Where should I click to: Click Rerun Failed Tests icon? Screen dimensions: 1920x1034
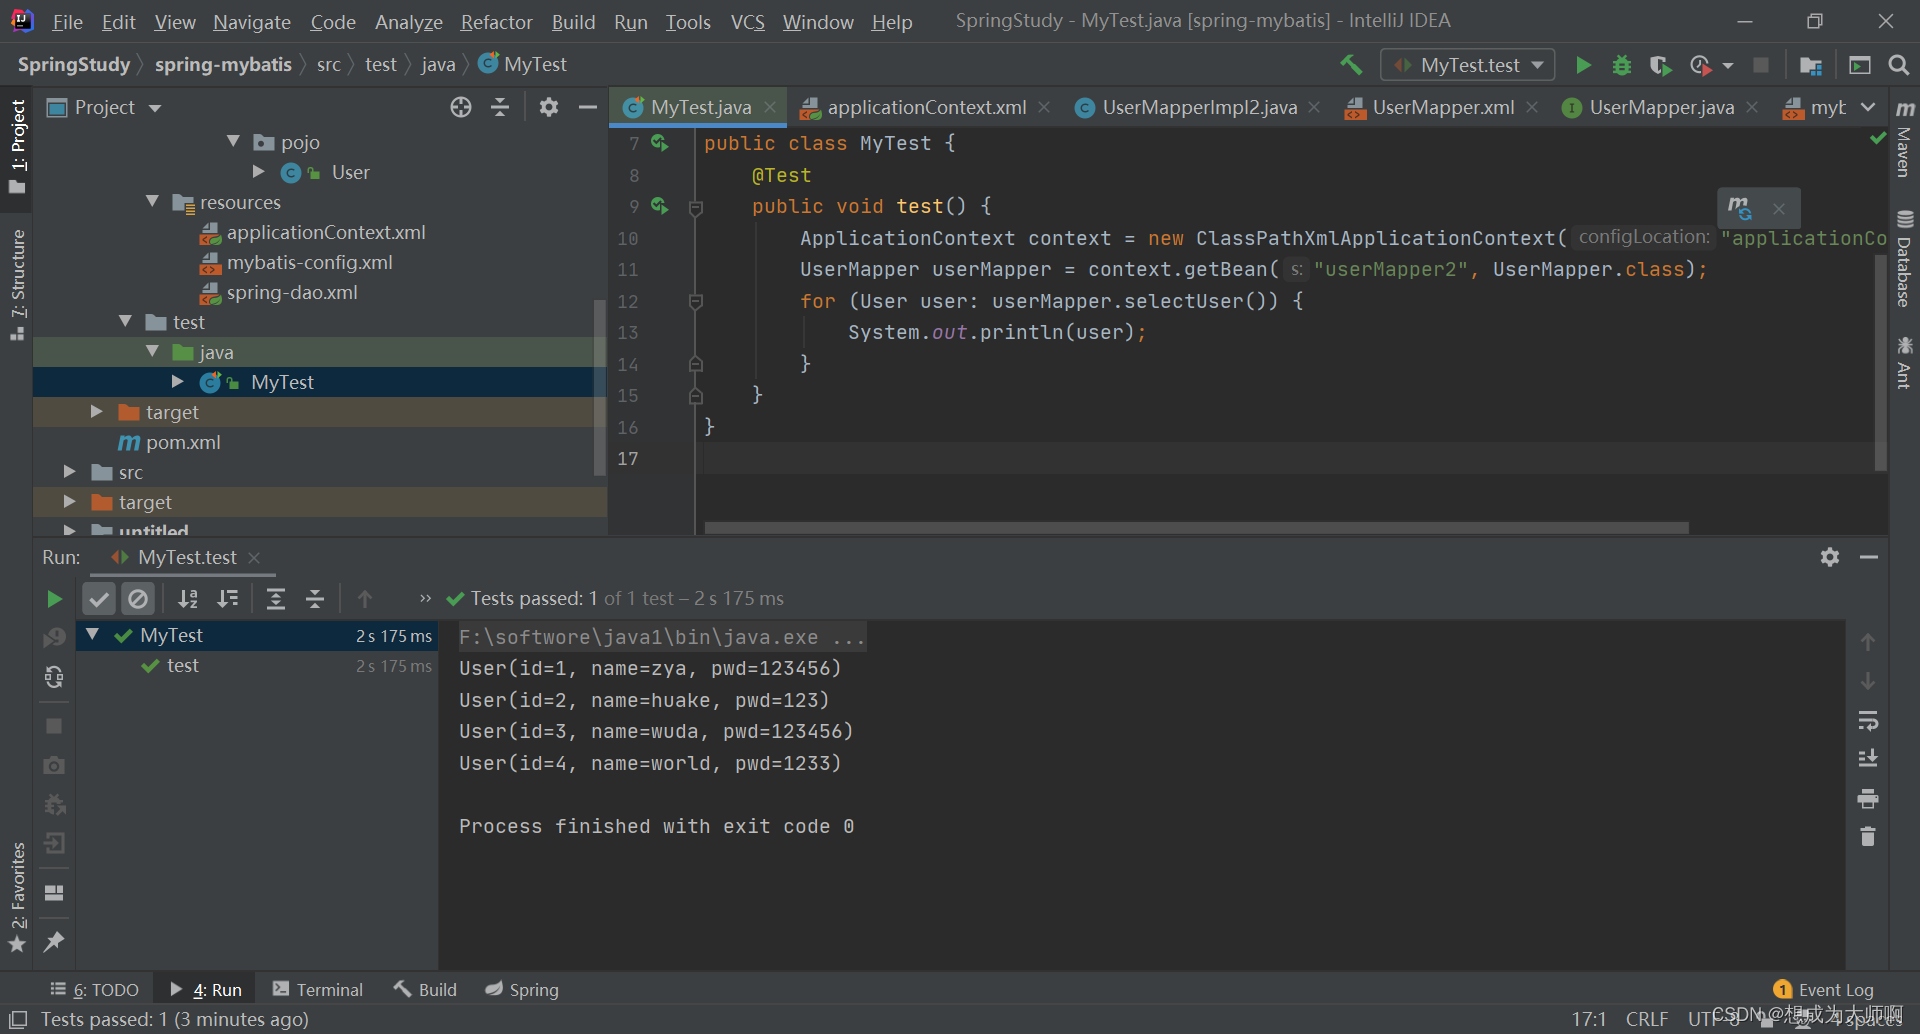(54, 637)
